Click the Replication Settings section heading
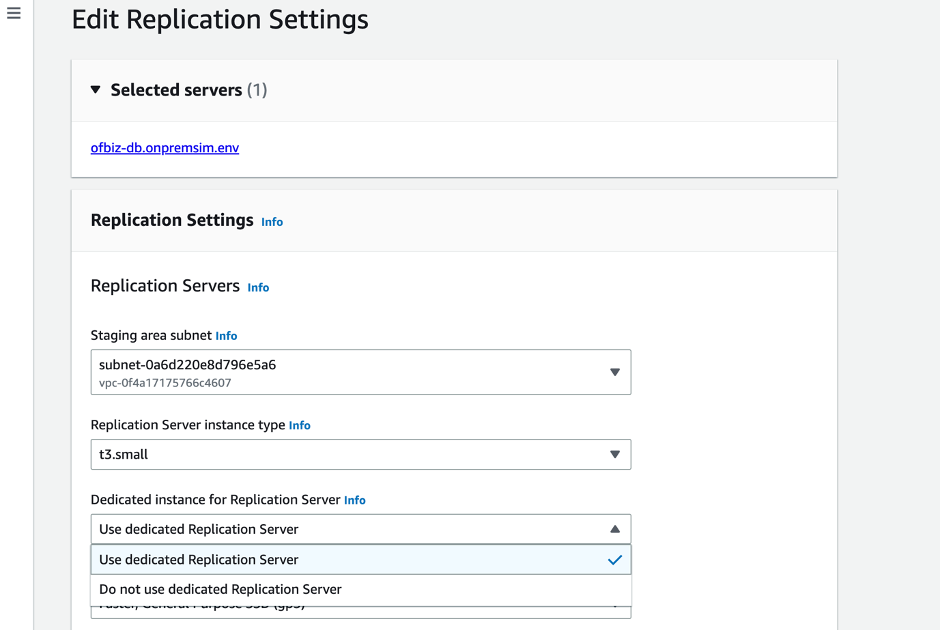 pos(172,220)
